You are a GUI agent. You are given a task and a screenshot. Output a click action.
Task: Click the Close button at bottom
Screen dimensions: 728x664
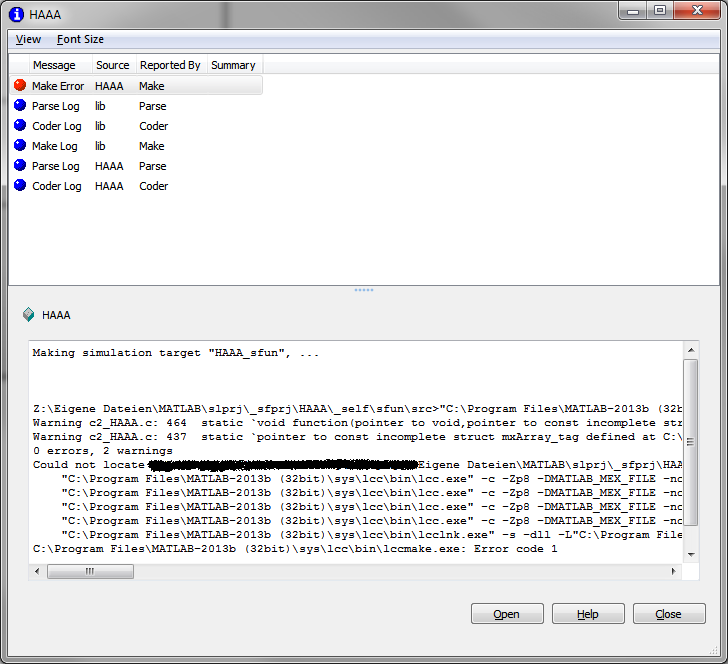click(x=668, y=614)
